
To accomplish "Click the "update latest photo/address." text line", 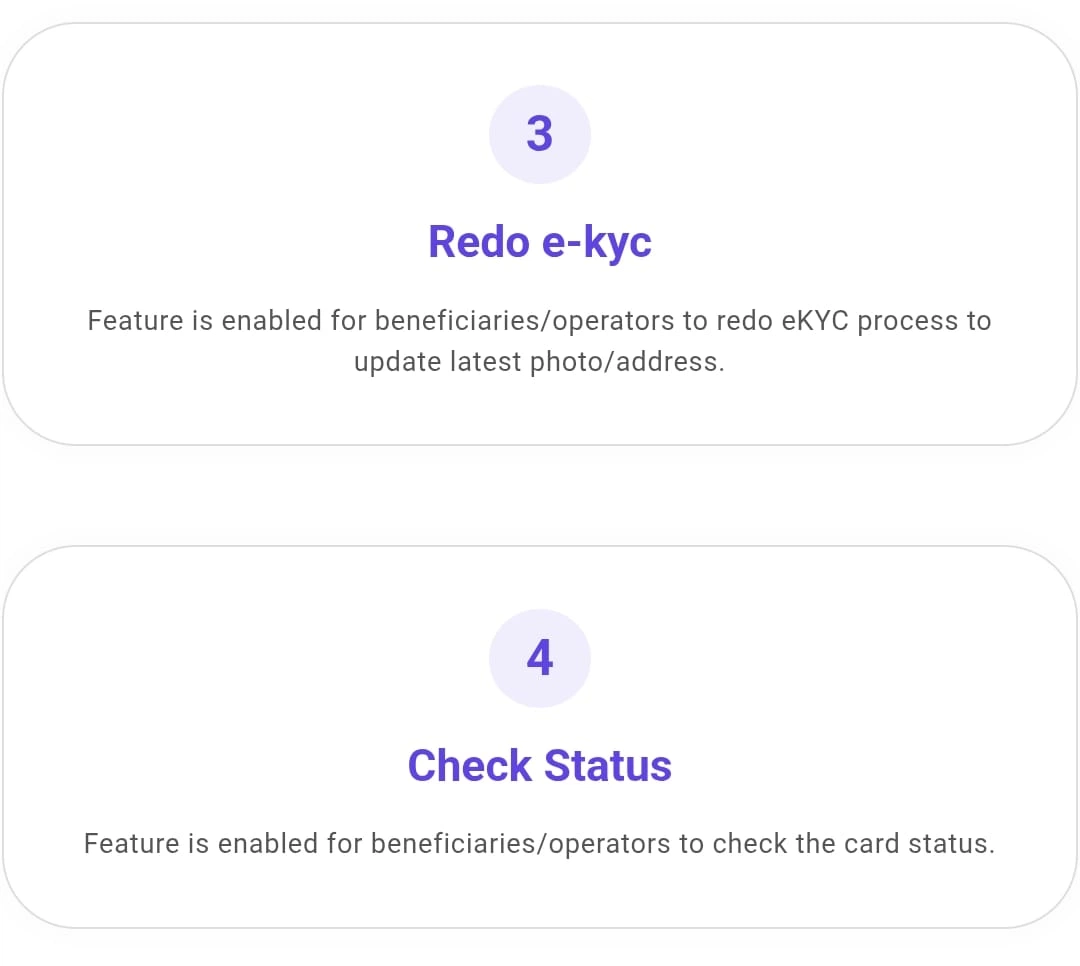I will pyautogui.click(x=539, y=361).
